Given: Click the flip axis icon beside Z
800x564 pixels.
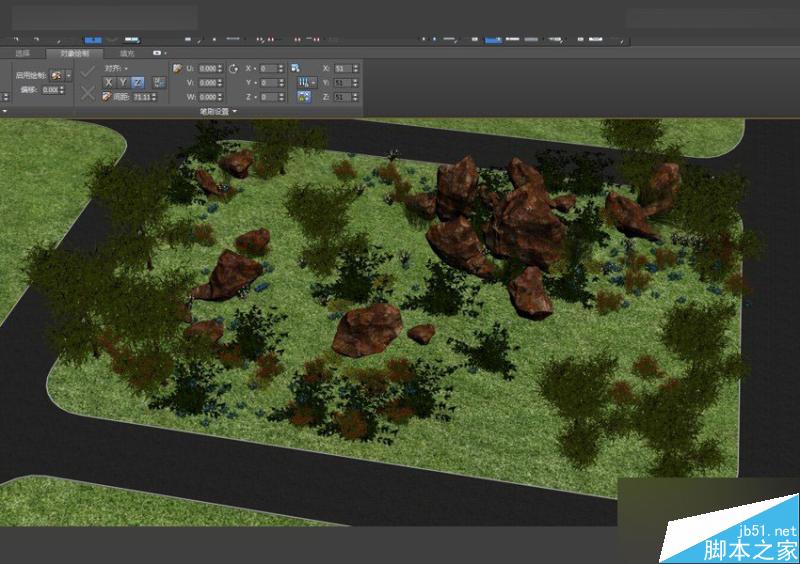Looking at the screenshot, I should (x=158, y=82).
